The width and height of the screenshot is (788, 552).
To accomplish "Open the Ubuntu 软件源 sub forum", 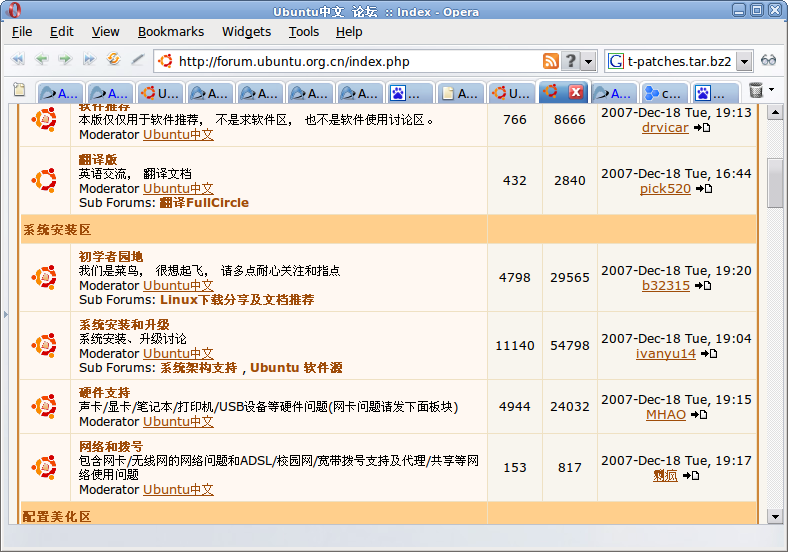I will [296, 368].
